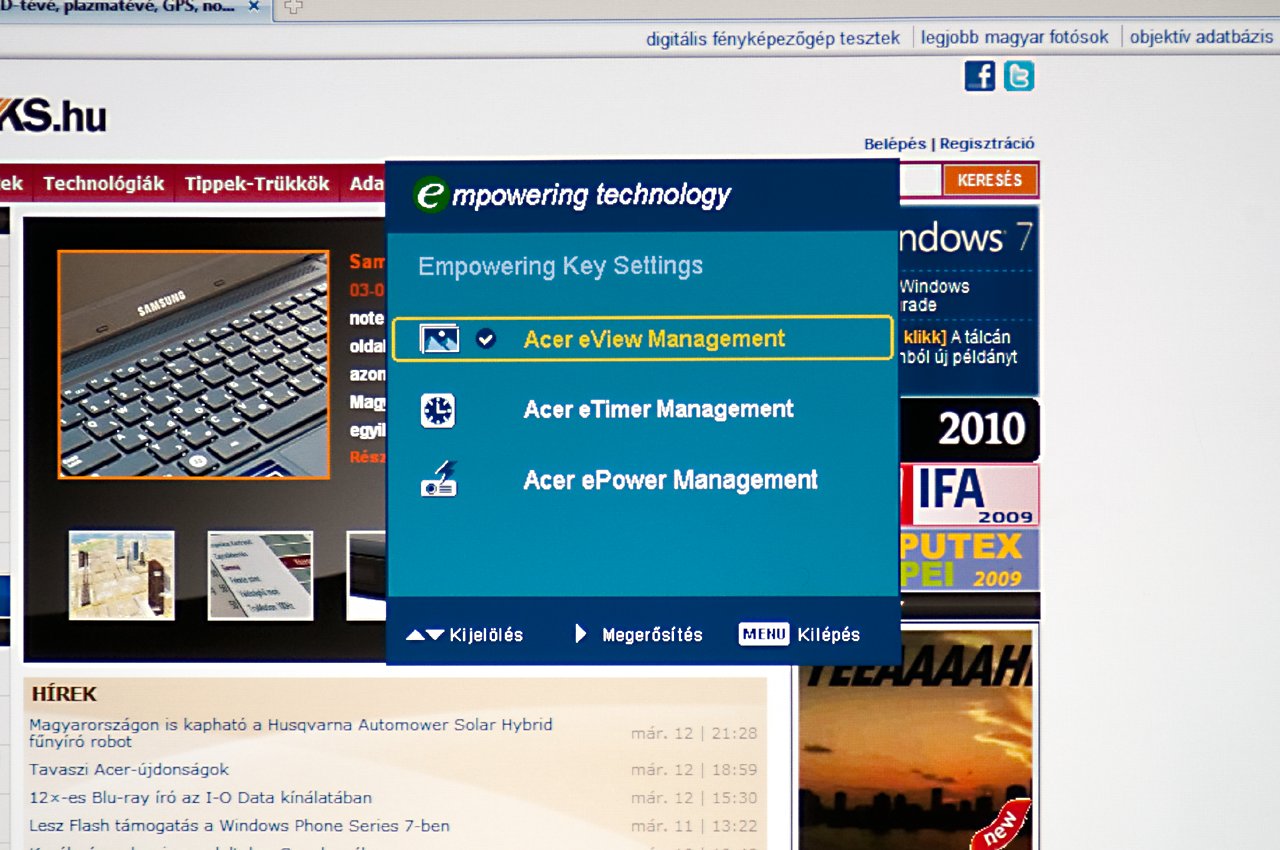This screenshot has width=1280, height=850.
Task: Open the Tavaszi Acer-újdonságok news article
Action: click(129, 770)
